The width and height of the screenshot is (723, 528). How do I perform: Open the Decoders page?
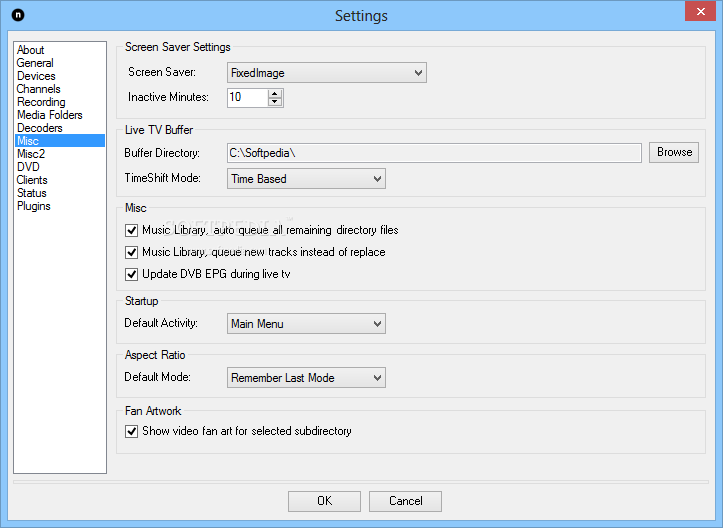point(40,128)
